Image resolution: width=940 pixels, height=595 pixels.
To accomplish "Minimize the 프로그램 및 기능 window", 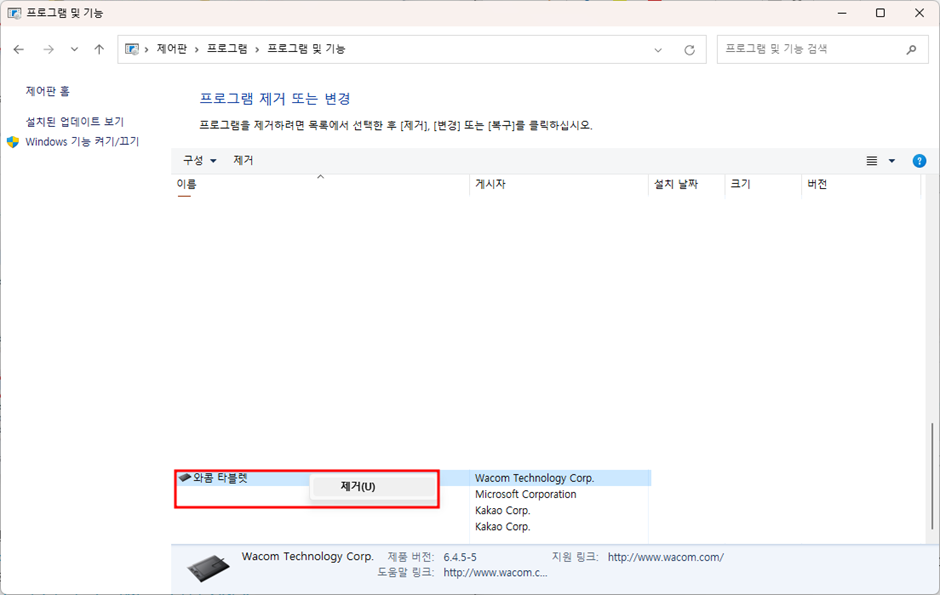I will (842, 13).
